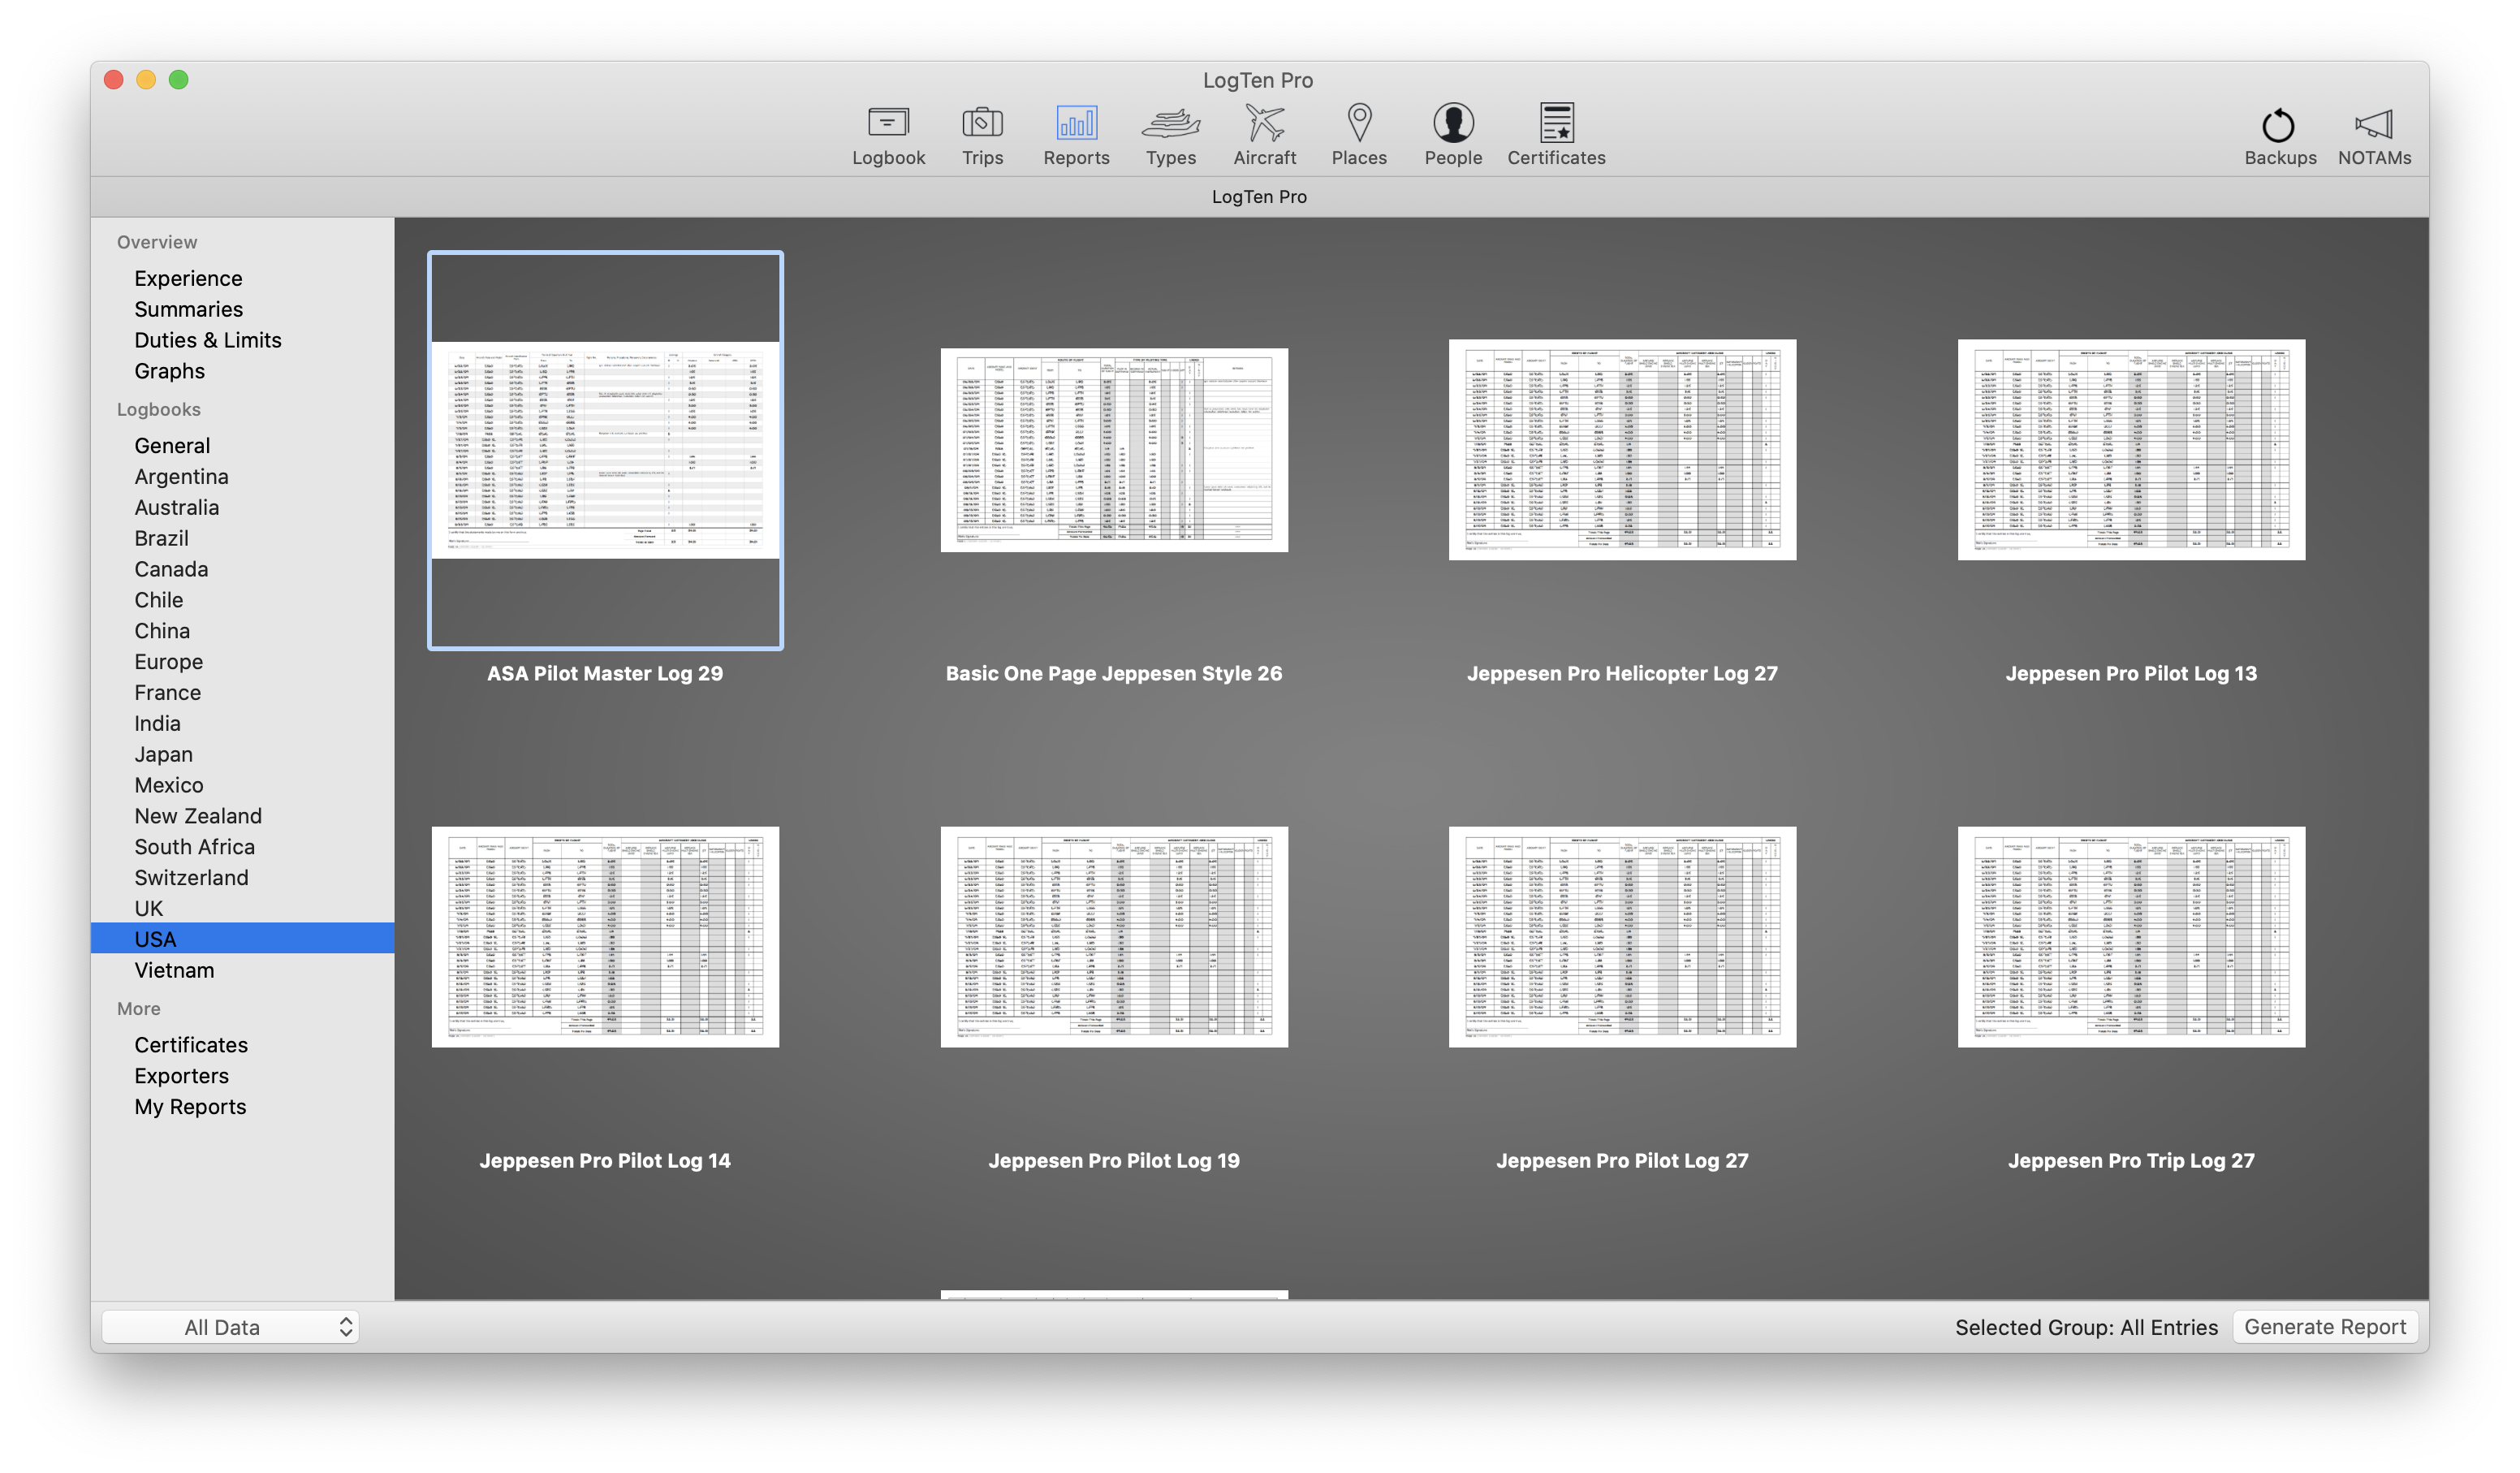2520x1473 pixels.
Task: Click the Selected Group: All Entries text
Action: coord(2086,1327)
